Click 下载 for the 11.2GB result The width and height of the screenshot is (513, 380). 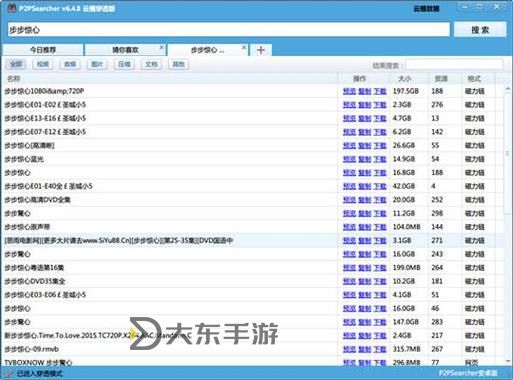[x=380, y=213]
